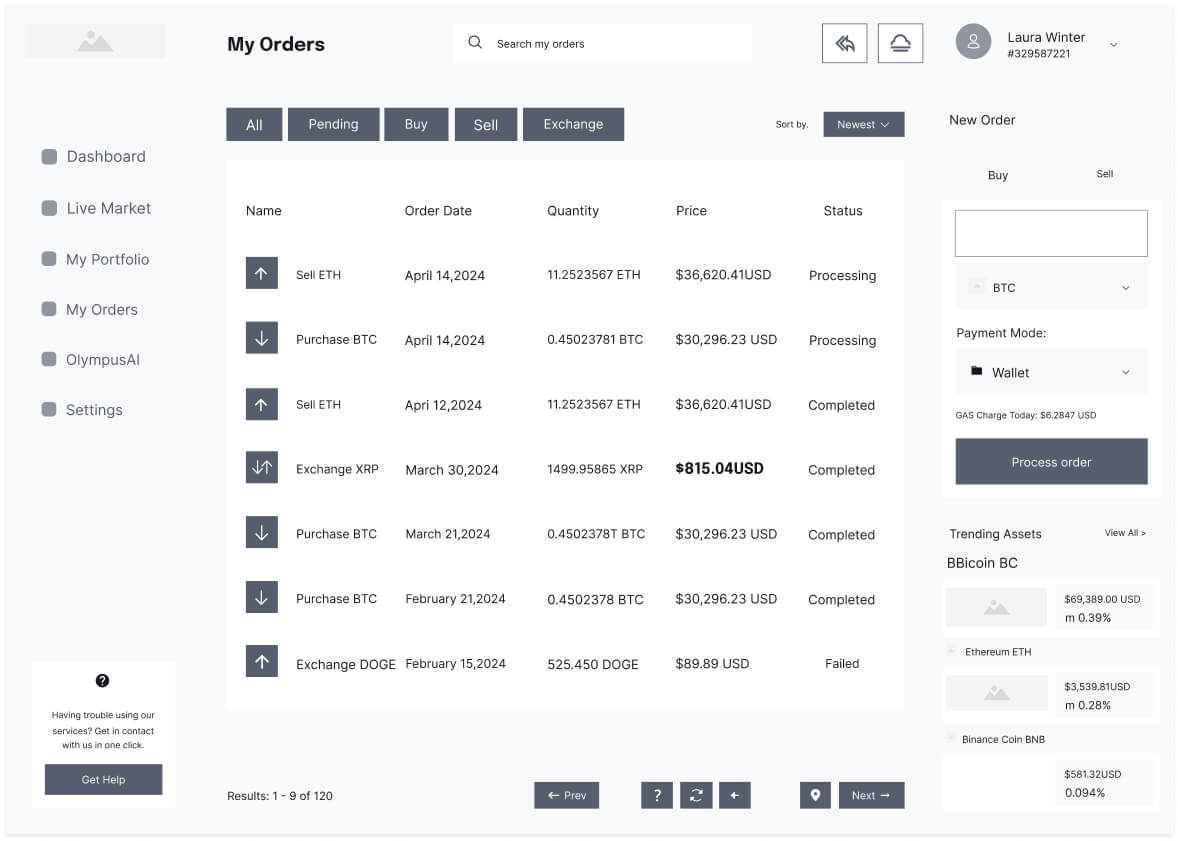Click the 1499.95865 XRP quantity
Screen dimensions: 1178x841
point(595,469)
